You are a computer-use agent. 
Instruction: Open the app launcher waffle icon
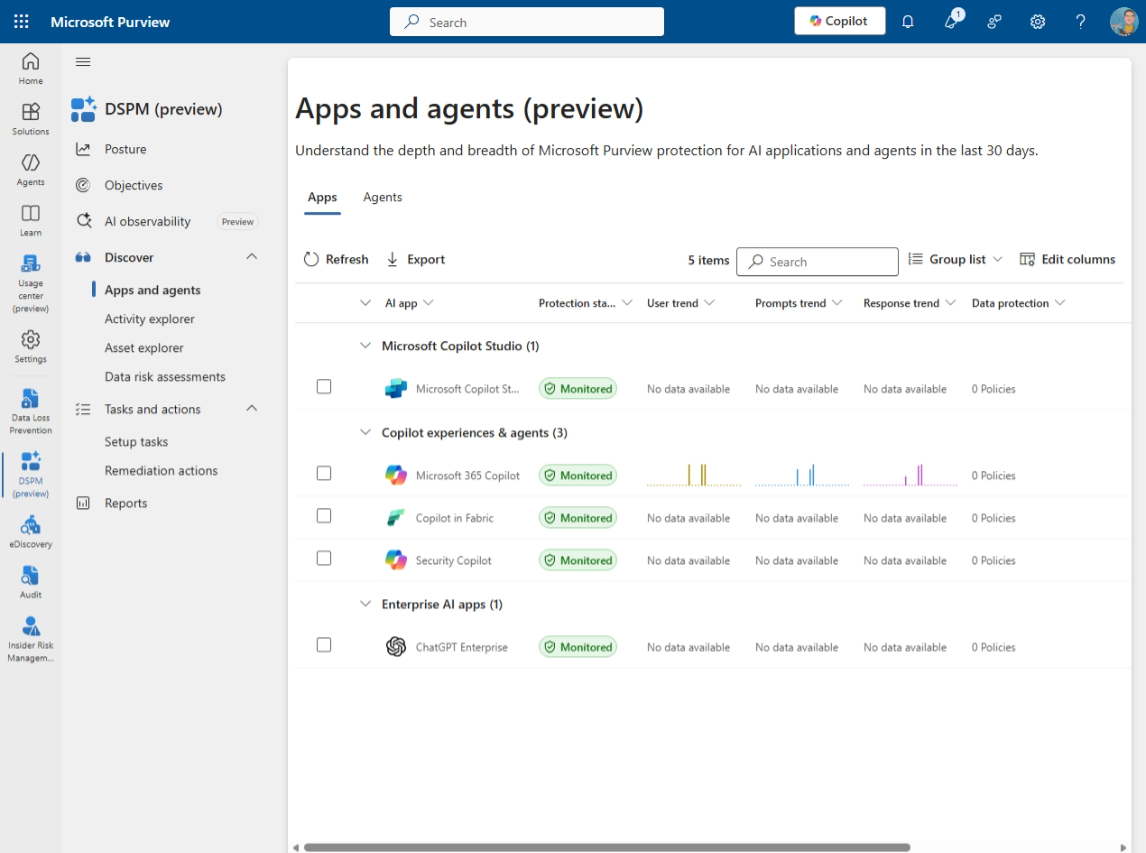pyautogui.click(x=21, y=21)
